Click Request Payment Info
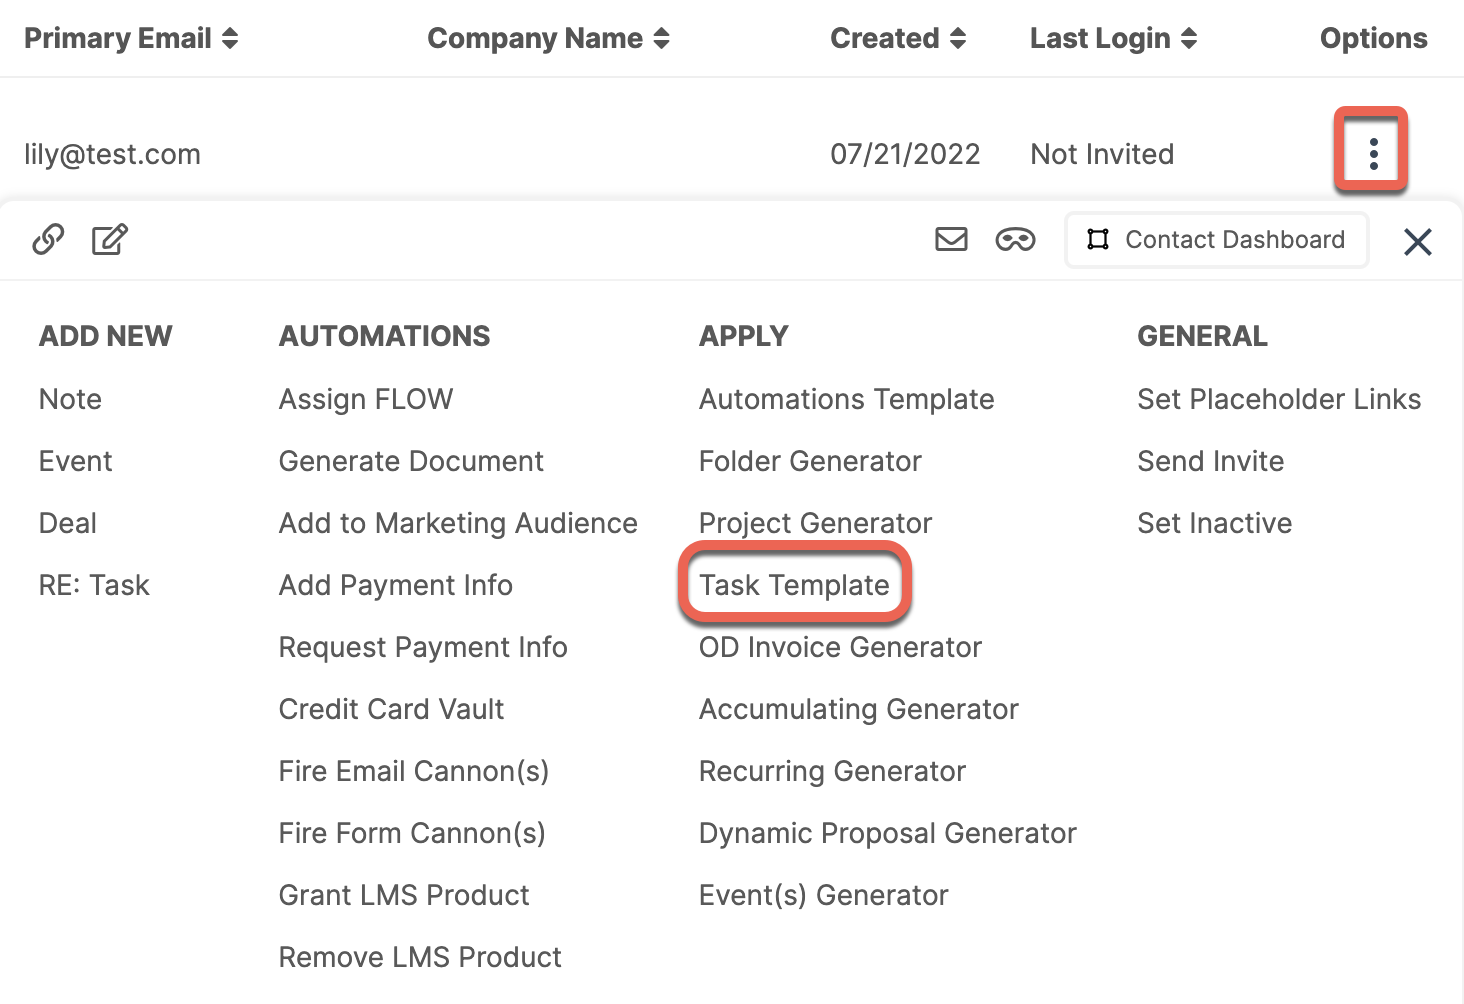This screenshot has height=1004, width=1464. click(423, 647)
